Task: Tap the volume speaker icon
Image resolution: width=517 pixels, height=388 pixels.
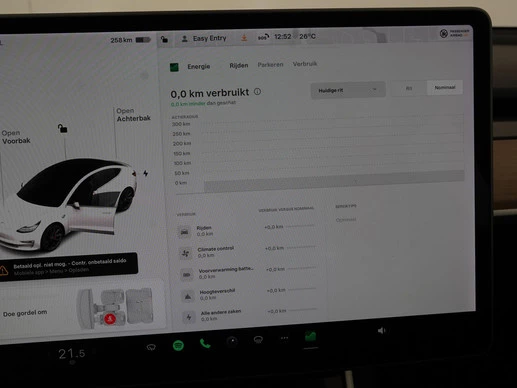Action: click(382, 330)
